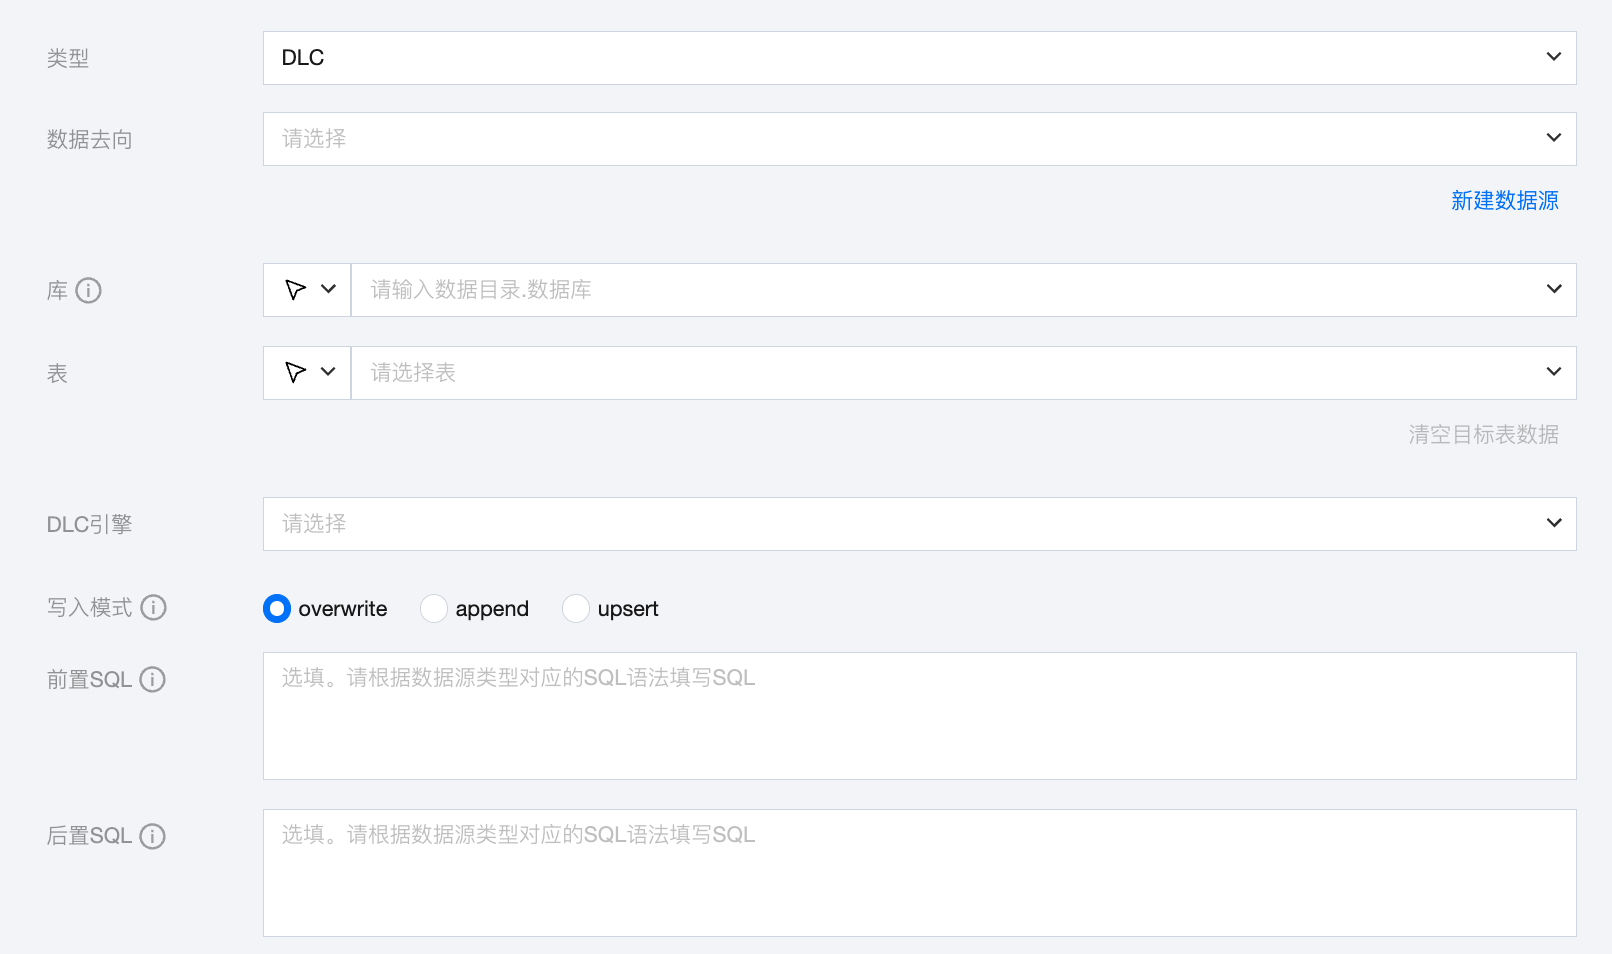
Task: Select the overwrite write mode
Action: (x=277, y=609)
